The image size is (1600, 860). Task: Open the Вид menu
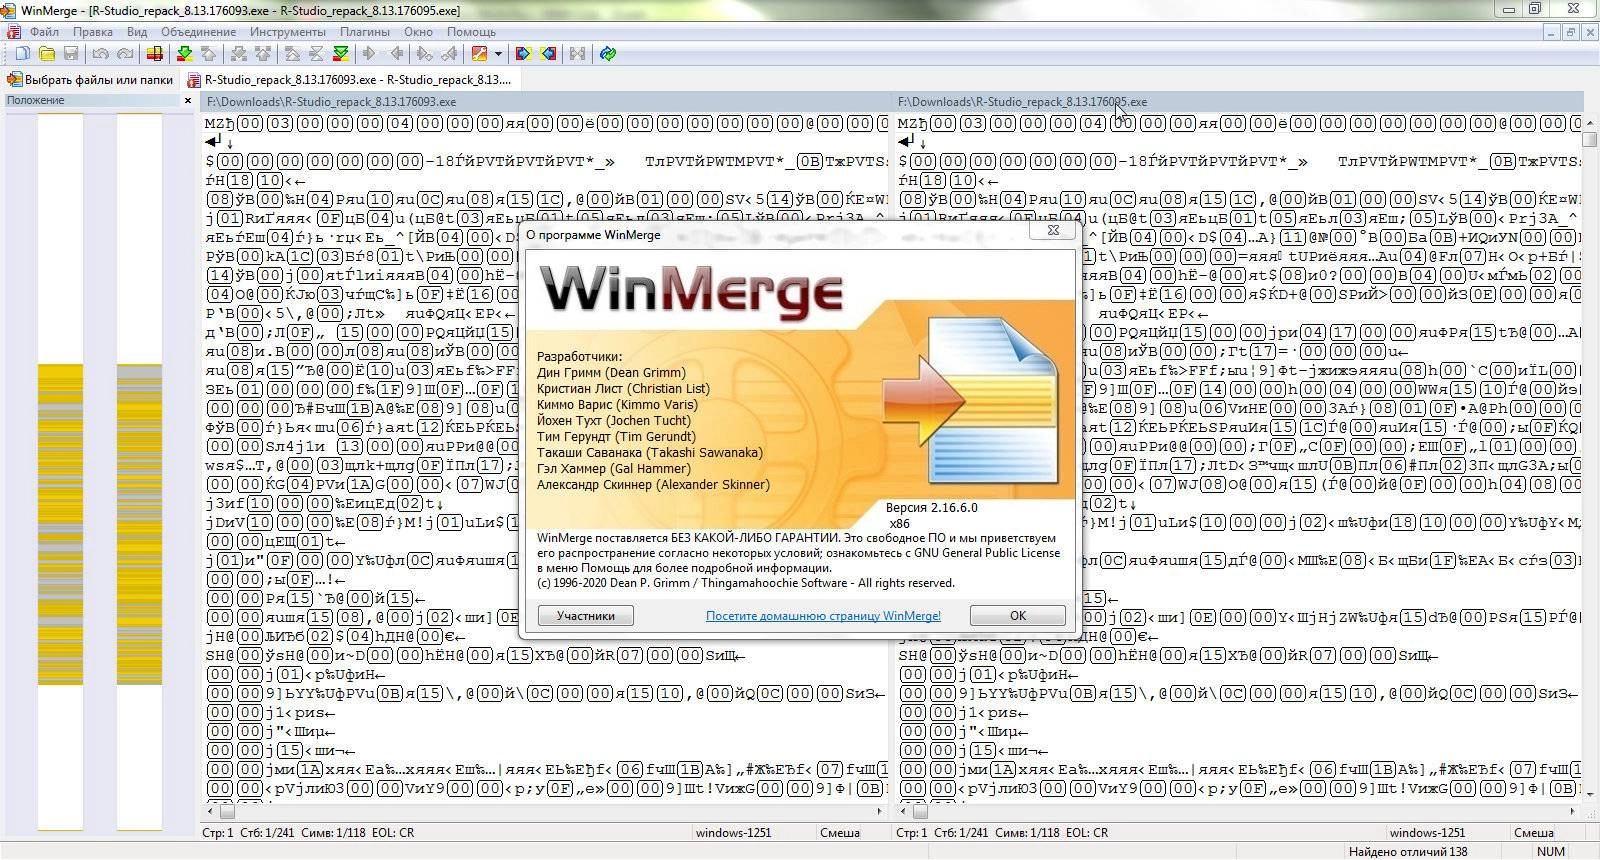click(x=137, y=32)
